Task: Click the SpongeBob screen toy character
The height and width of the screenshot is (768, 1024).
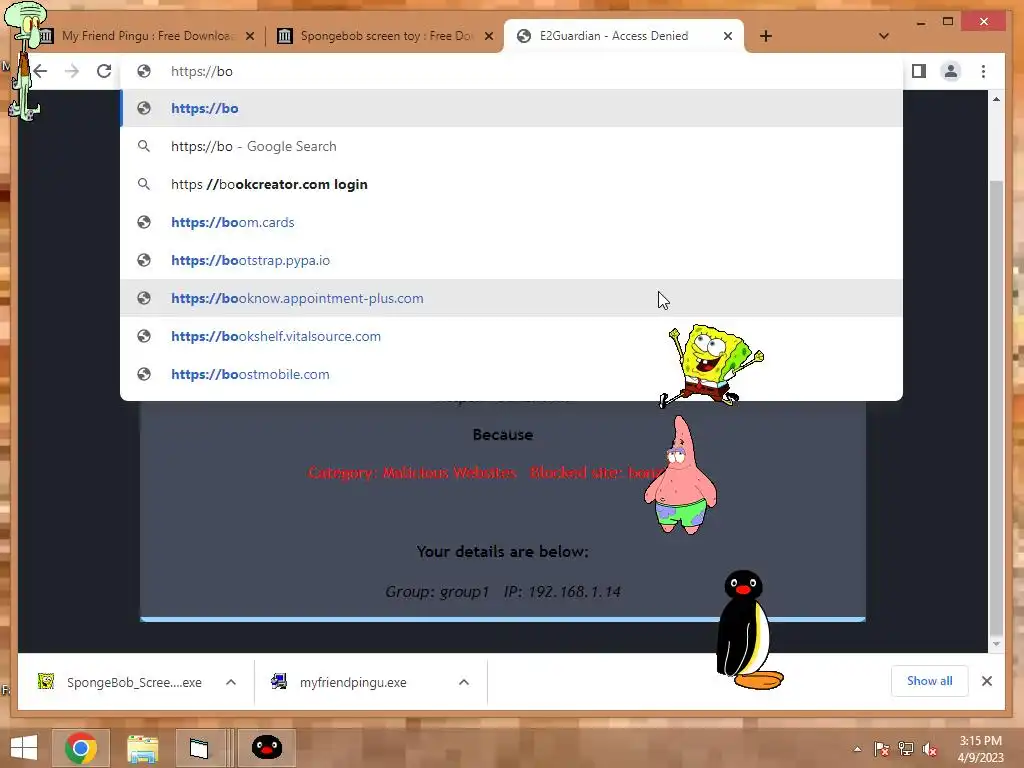Action: tap(712, 366)
